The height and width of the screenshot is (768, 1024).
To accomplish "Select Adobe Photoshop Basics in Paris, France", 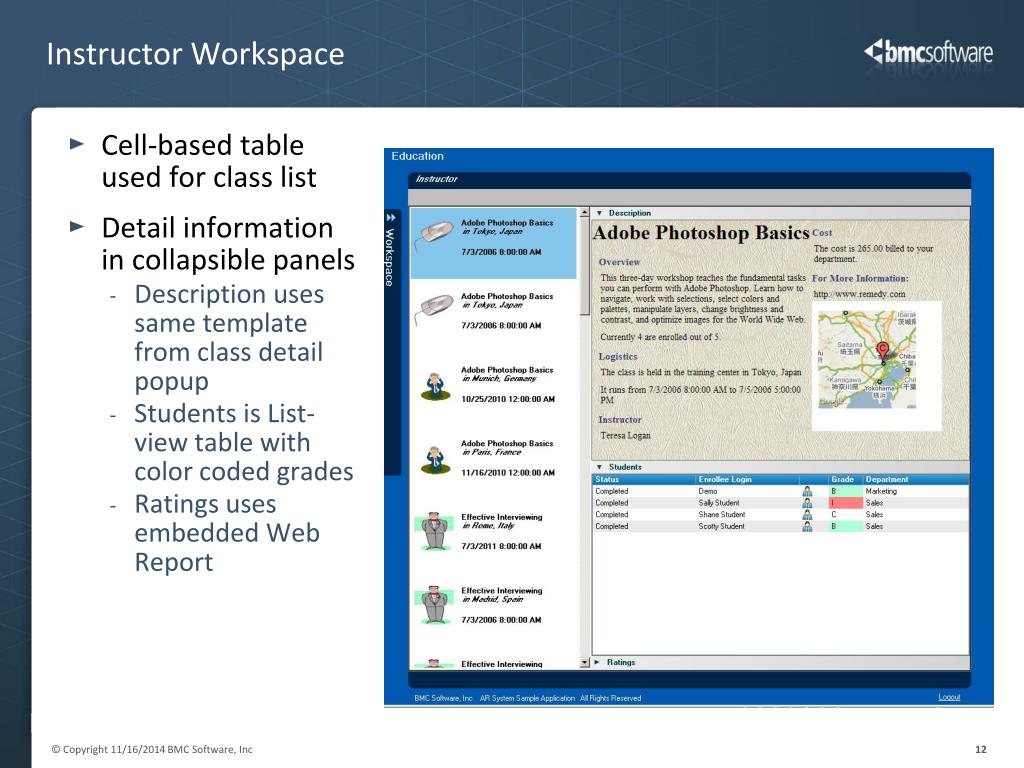I will pos(493,458).
